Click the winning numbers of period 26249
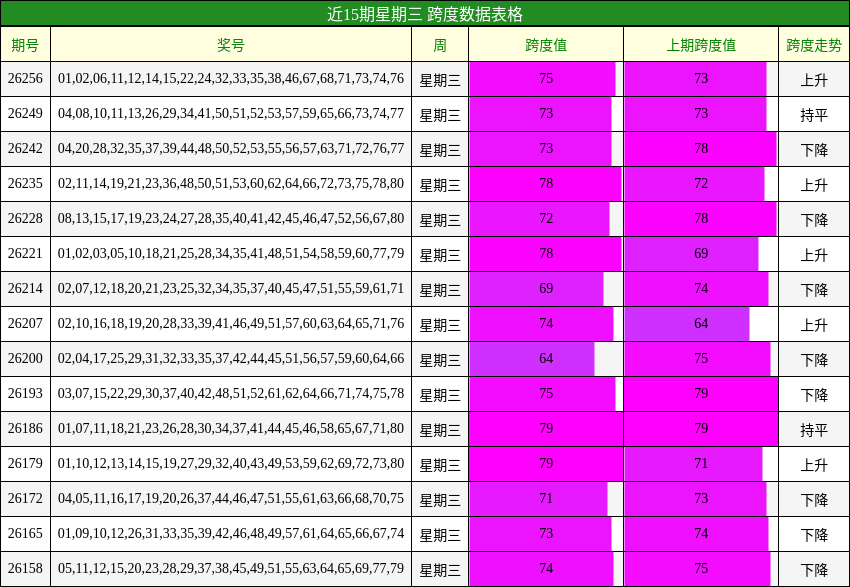 pyautogui.click(x=231, y=114)
